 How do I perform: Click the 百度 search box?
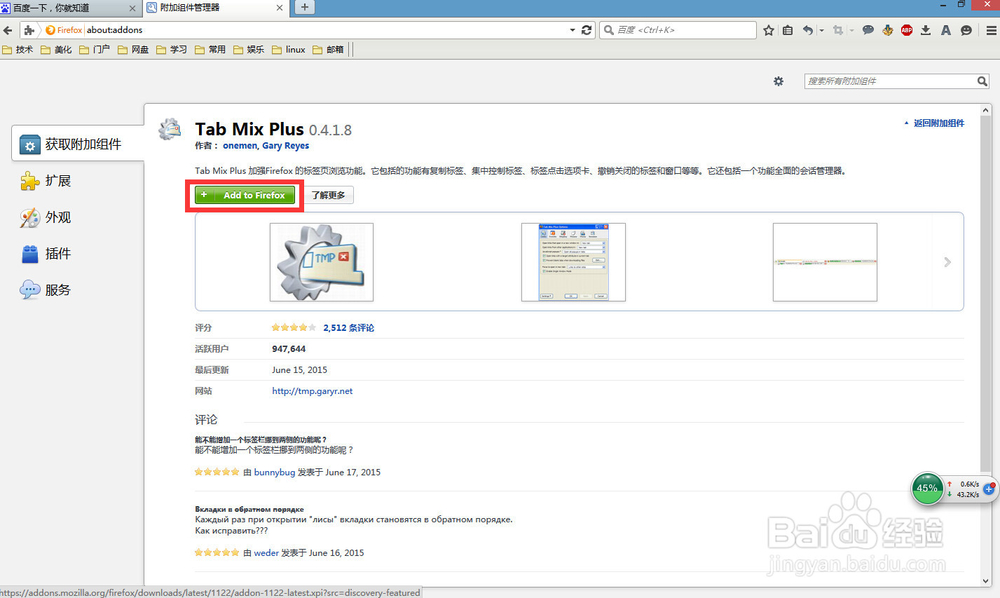click(x=677, y=30)
